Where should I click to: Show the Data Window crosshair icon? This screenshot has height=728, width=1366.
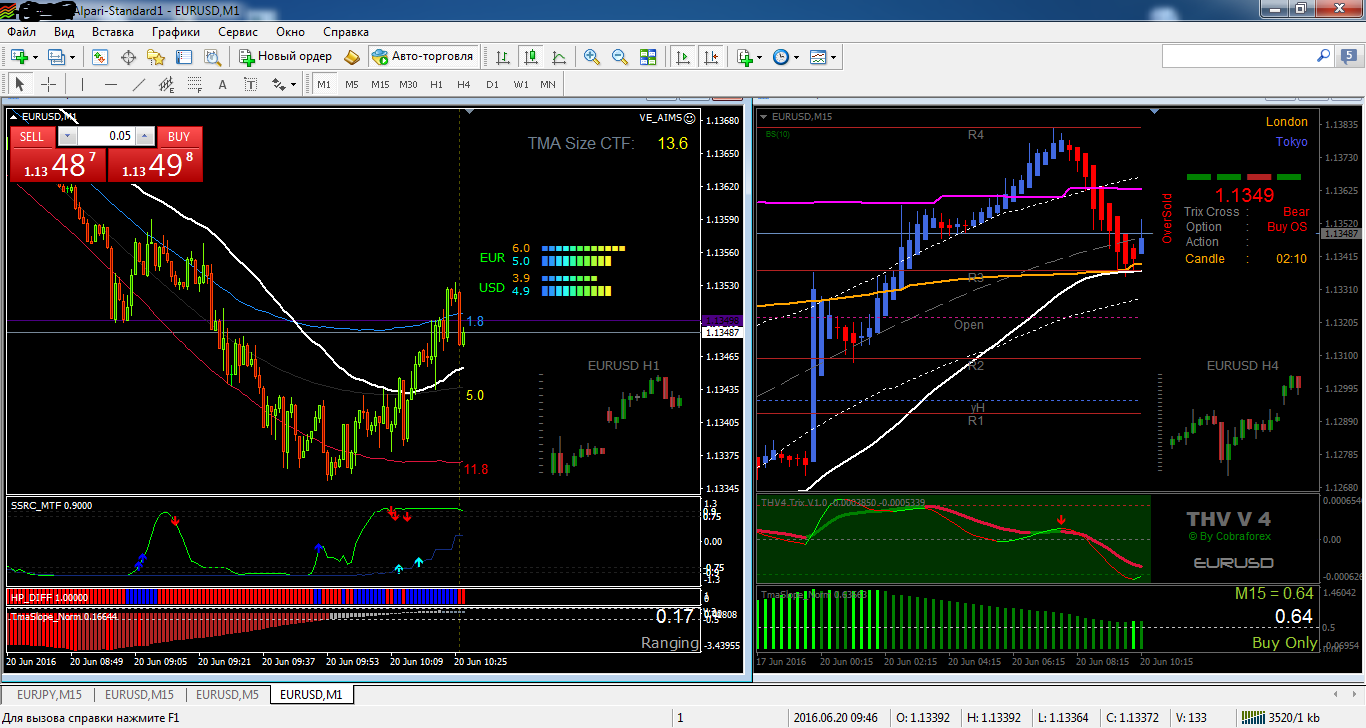point(128,57)
